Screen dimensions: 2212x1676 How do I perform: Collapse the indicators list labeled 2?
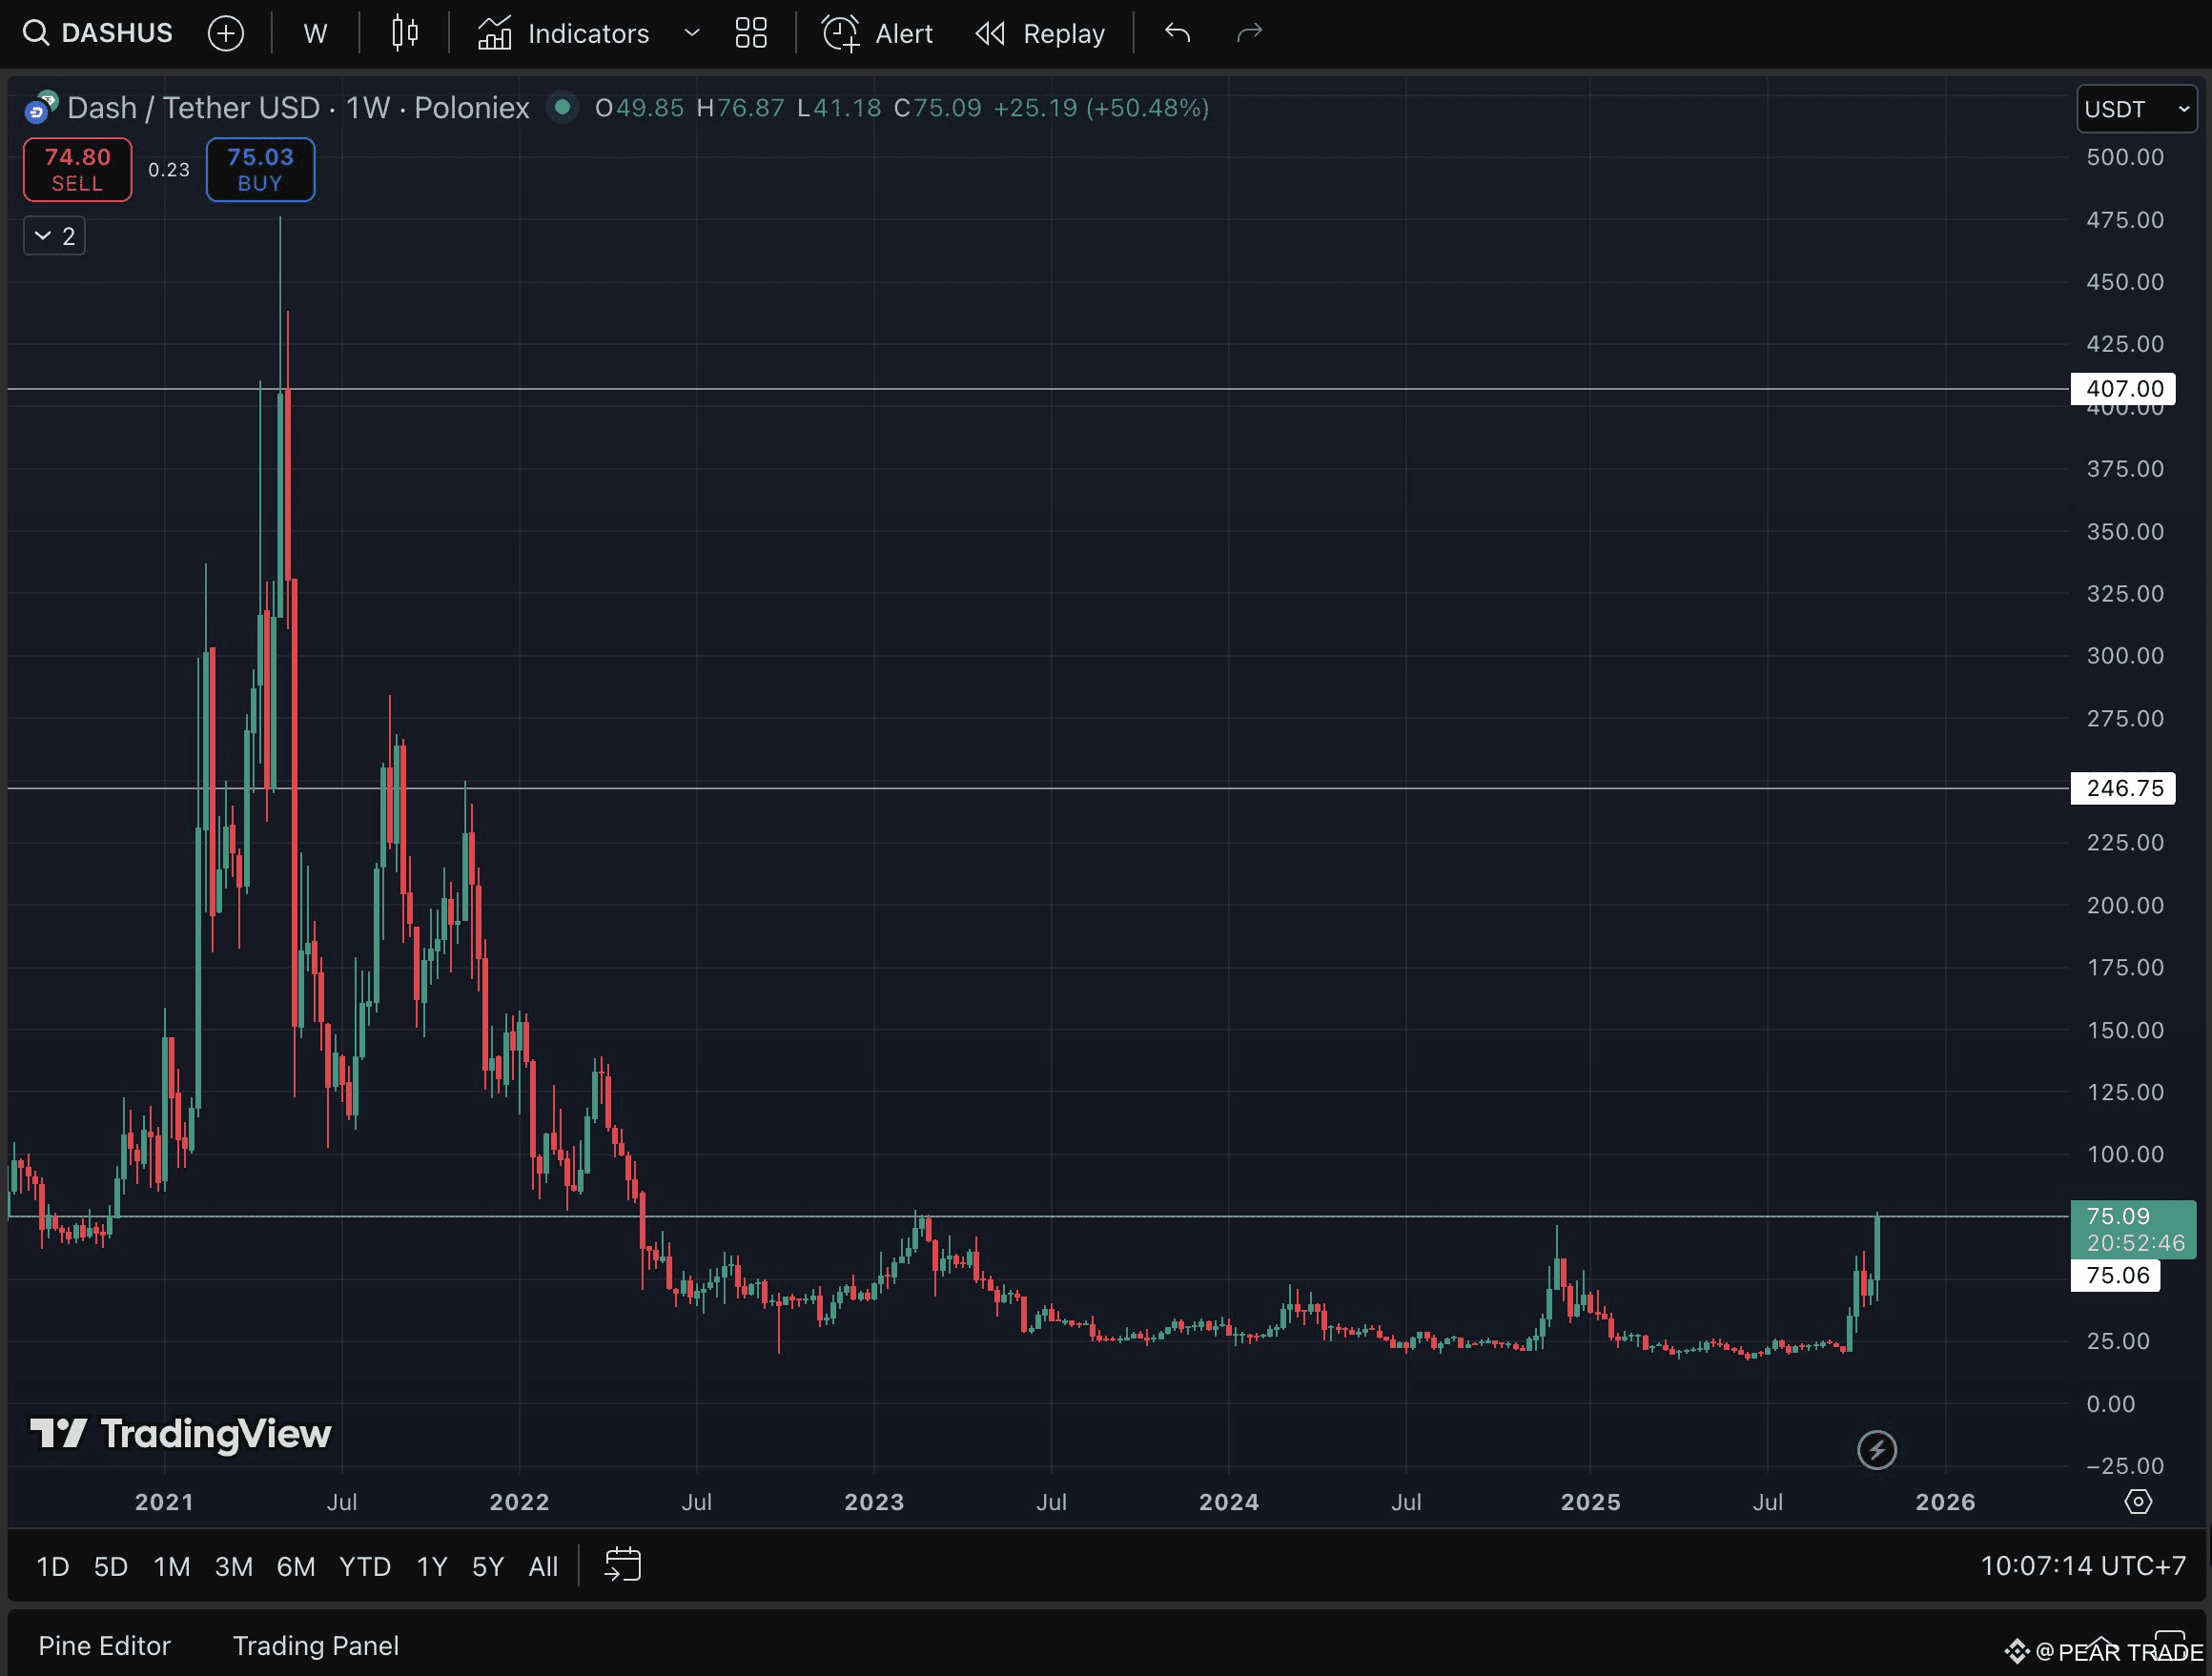(53, 236)
